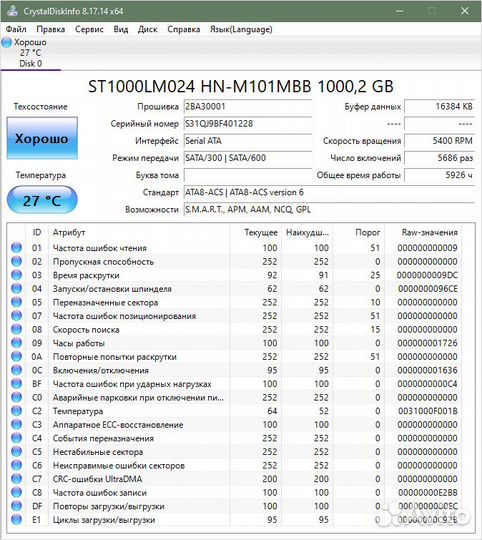Open the Сервис menu
This screenshot has width=482, height=540.
tap(89, 29)
